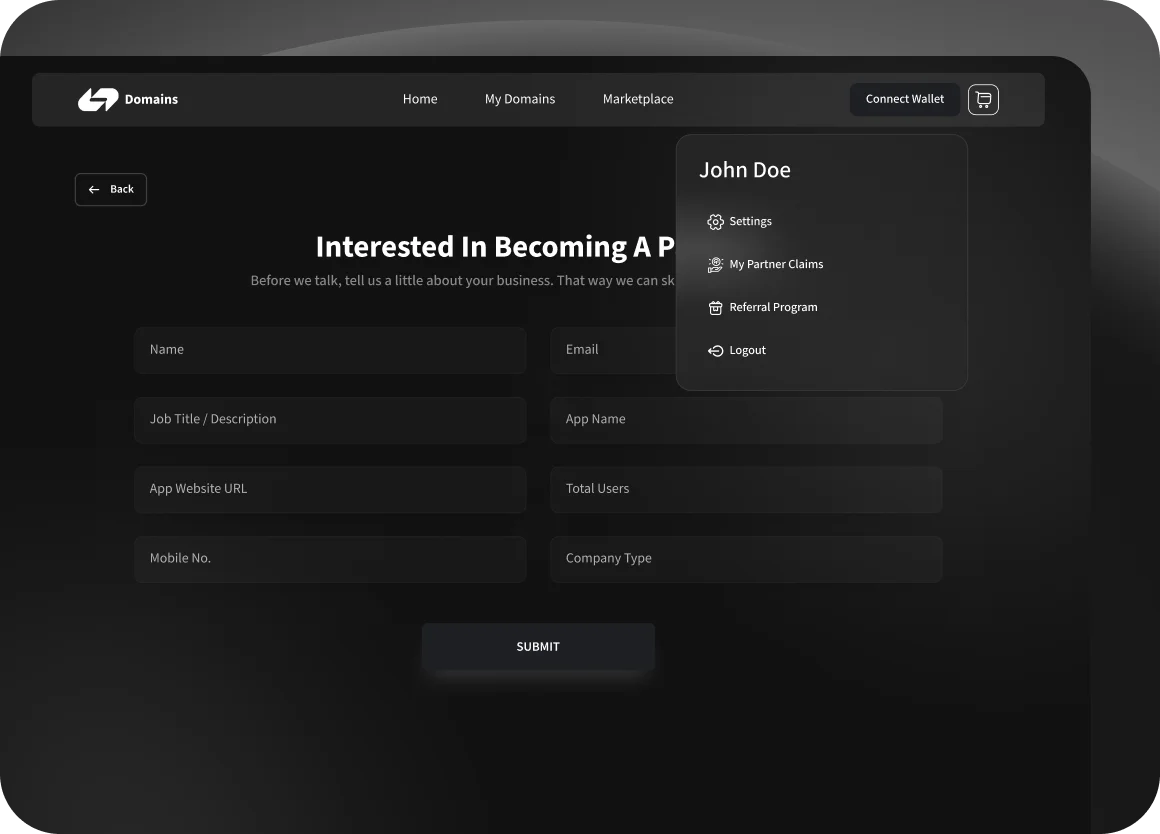The image size is (1160, 834).
Task: Click the Email input field
Action: click(612, 350)
